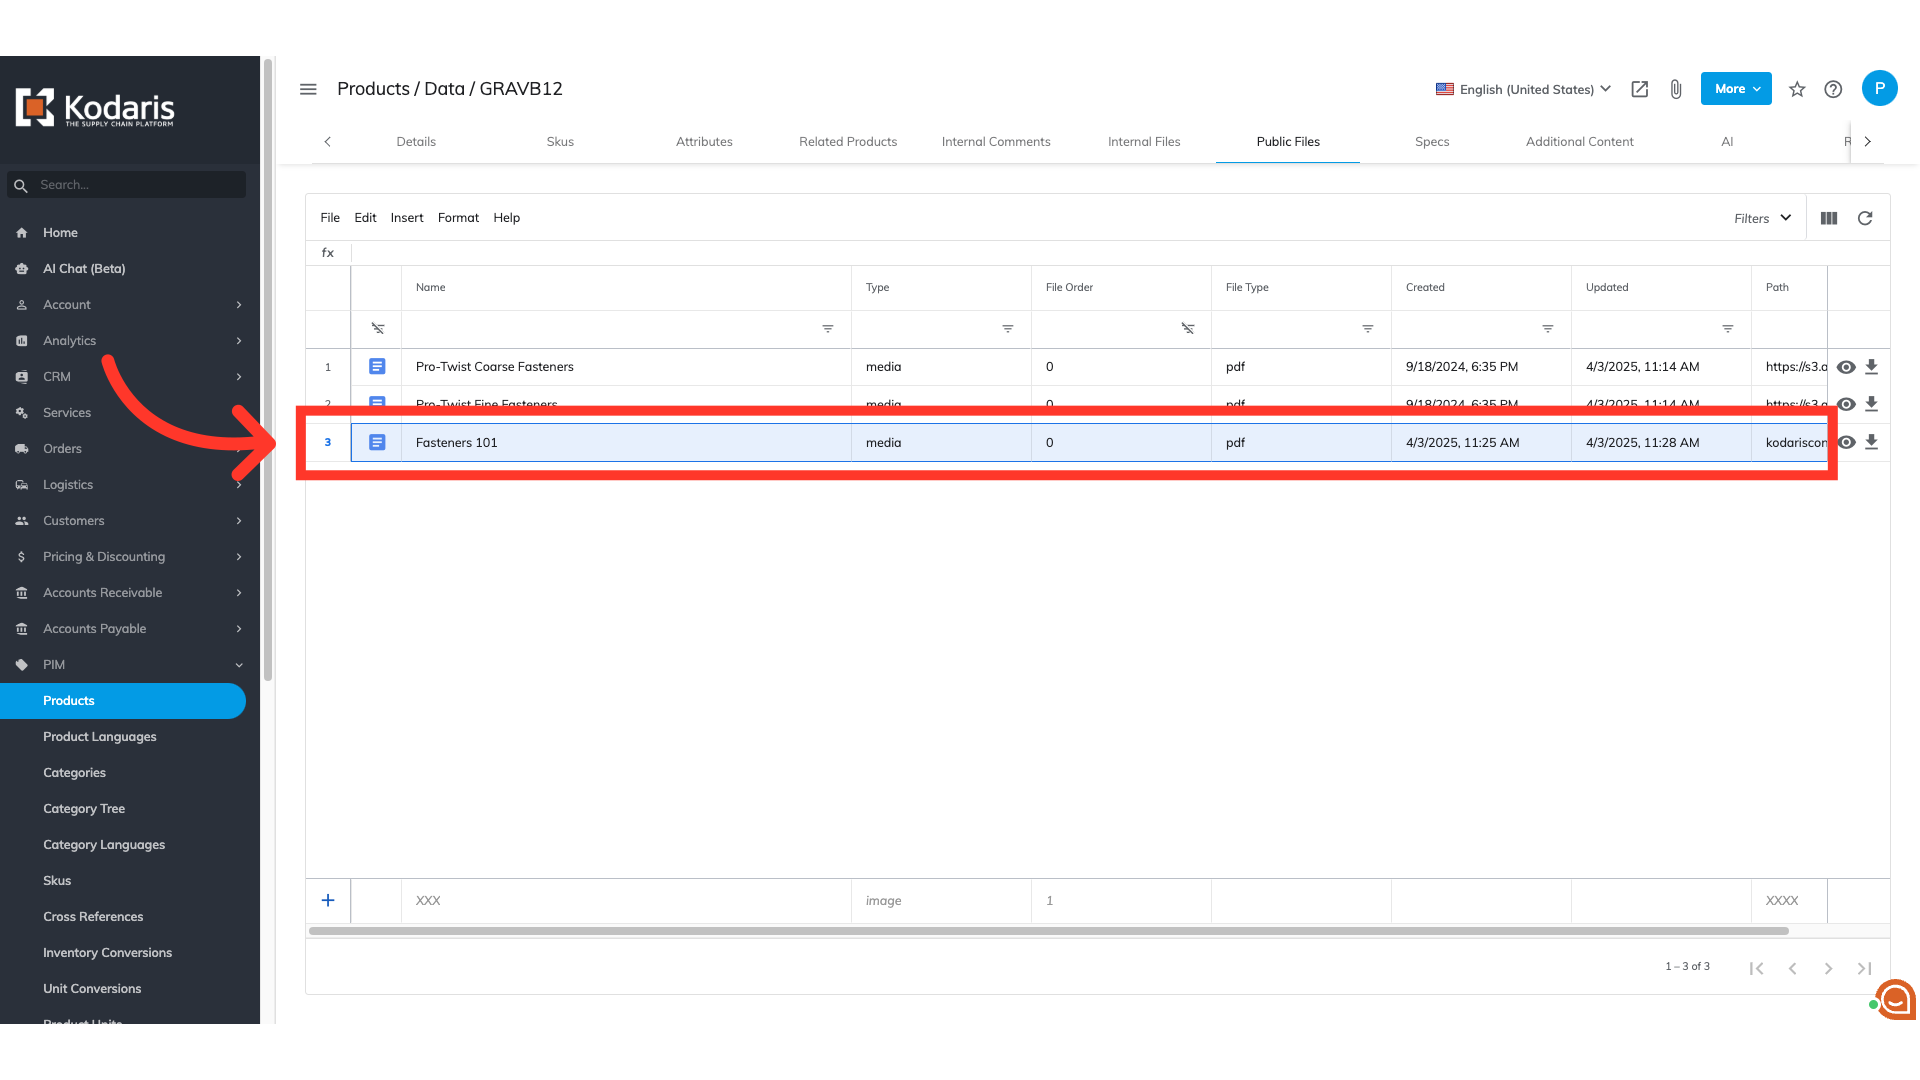Open the column chooser icon

coord(1829,218)
